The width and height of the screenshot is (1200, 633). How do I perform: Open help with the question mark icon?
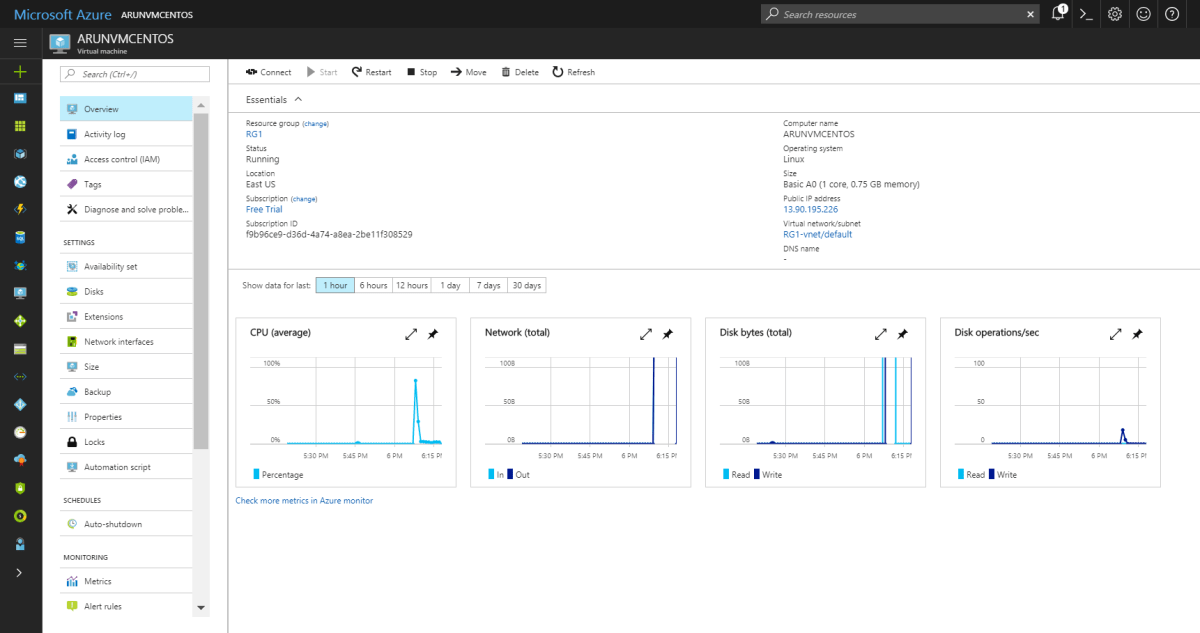[x=1170, y=14]
